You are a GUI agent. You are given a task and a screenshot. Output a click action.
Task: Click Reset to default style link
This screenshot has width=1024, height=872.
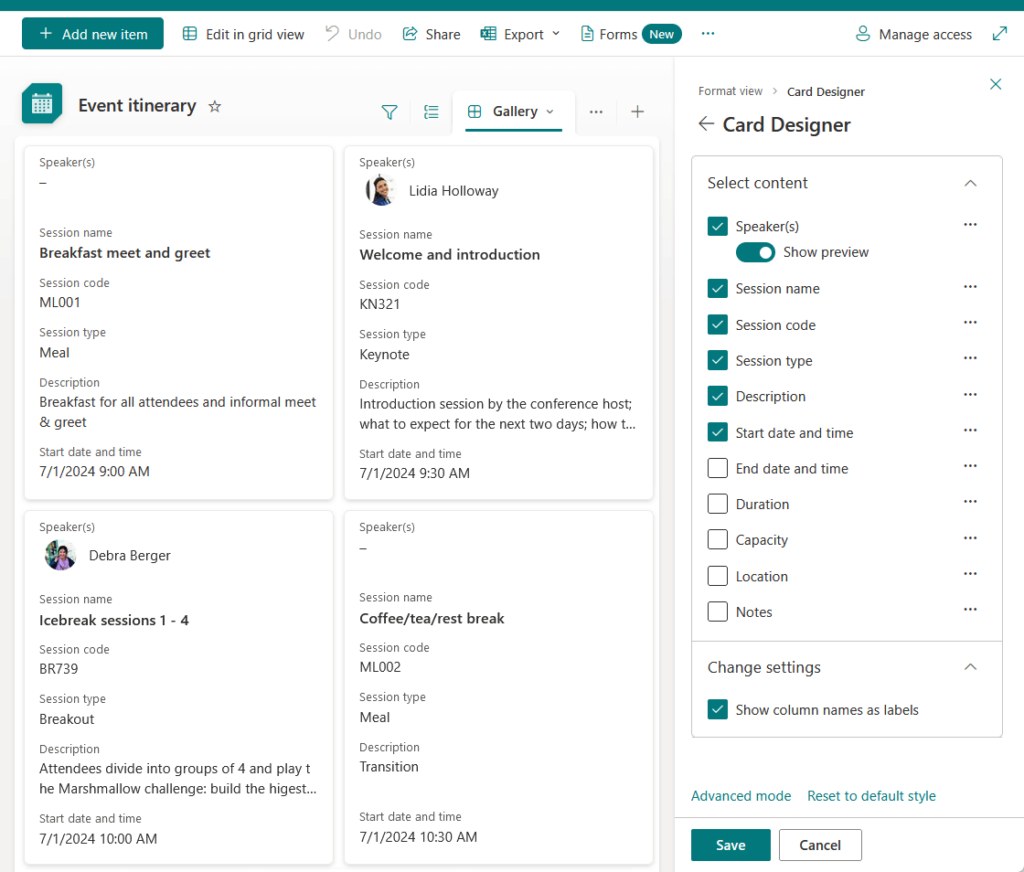point(871,796)
